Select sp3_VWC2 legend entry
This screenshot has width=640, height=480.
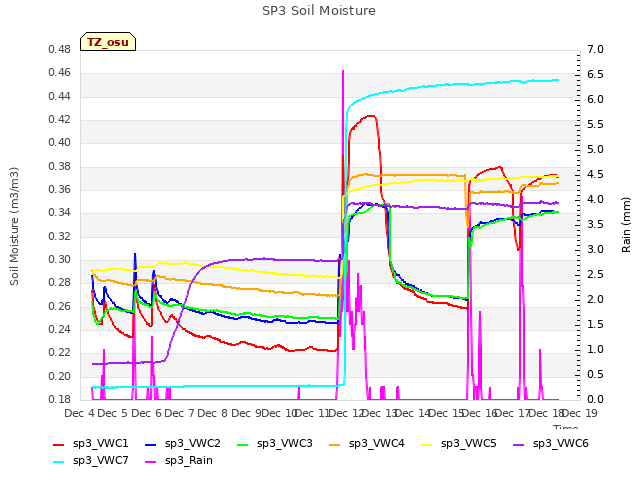coord(183,444)
